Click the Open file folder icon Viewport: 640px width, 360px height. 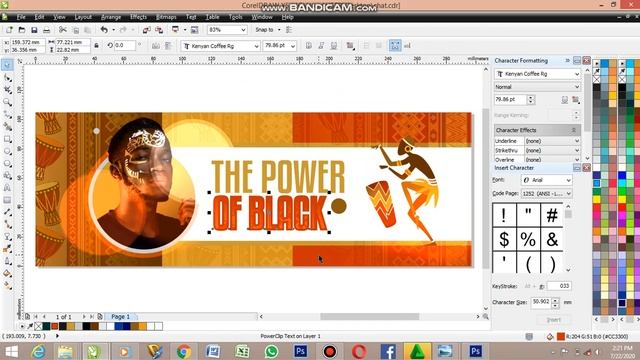pos(22,30)
